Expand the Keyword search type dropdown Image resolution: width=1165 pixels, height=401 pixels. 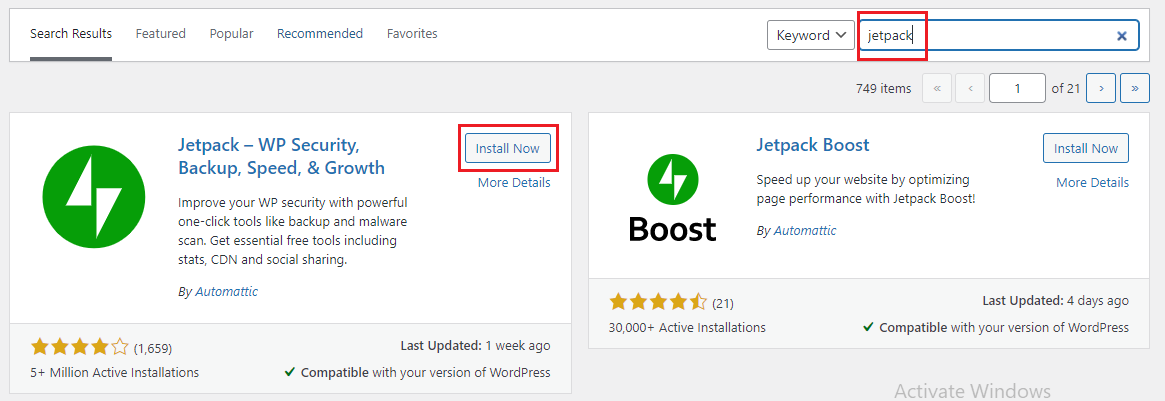coord(811,35)
